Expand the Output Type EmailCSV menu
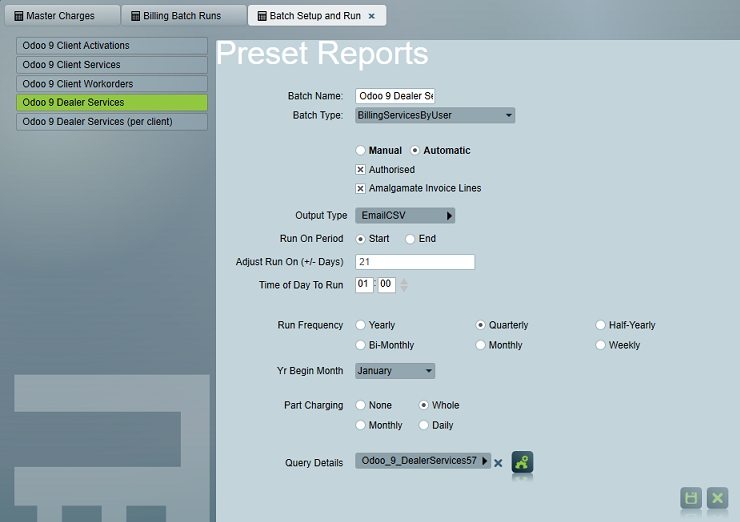 pyautogui.click(x=405, y=215)
